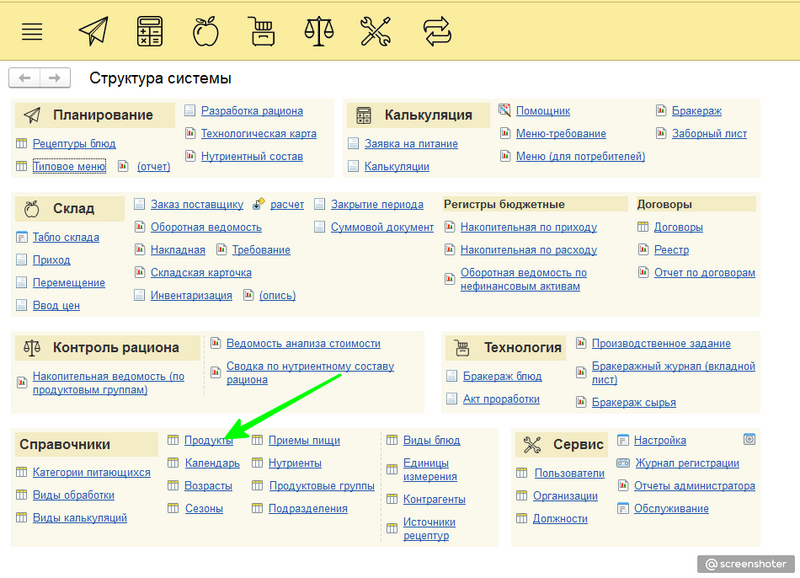Select the apple icon in top toolbar

tap(206, 31)
